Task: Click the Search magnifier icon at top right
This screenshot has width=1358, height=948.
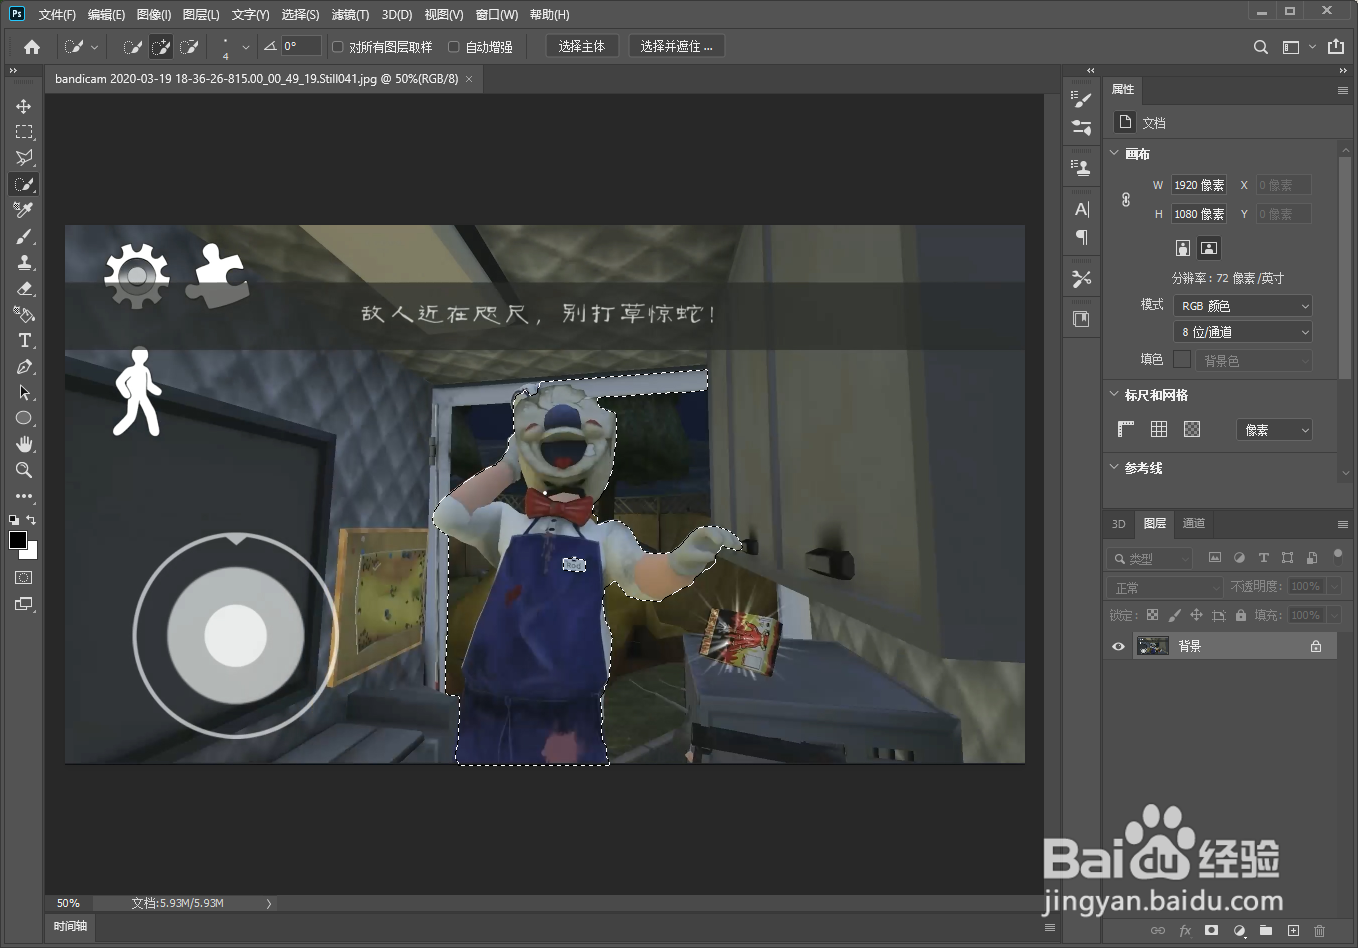Action: 1261,47
